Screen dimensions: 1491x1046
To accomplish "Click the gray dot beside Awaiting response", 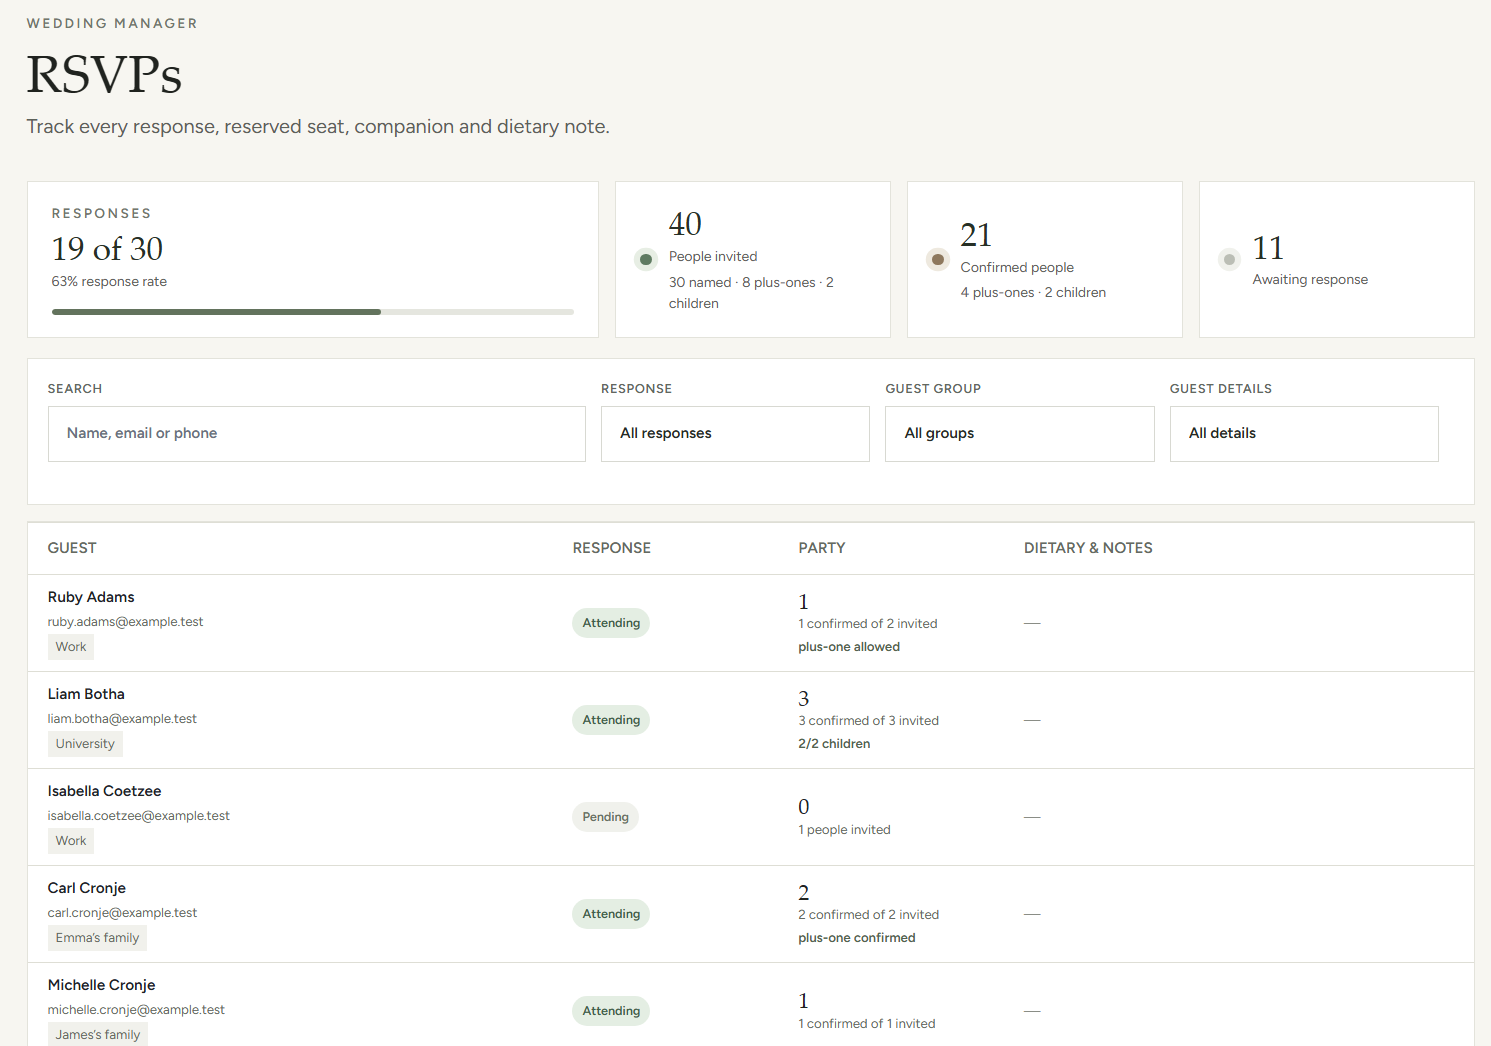I will [1230, 260].
